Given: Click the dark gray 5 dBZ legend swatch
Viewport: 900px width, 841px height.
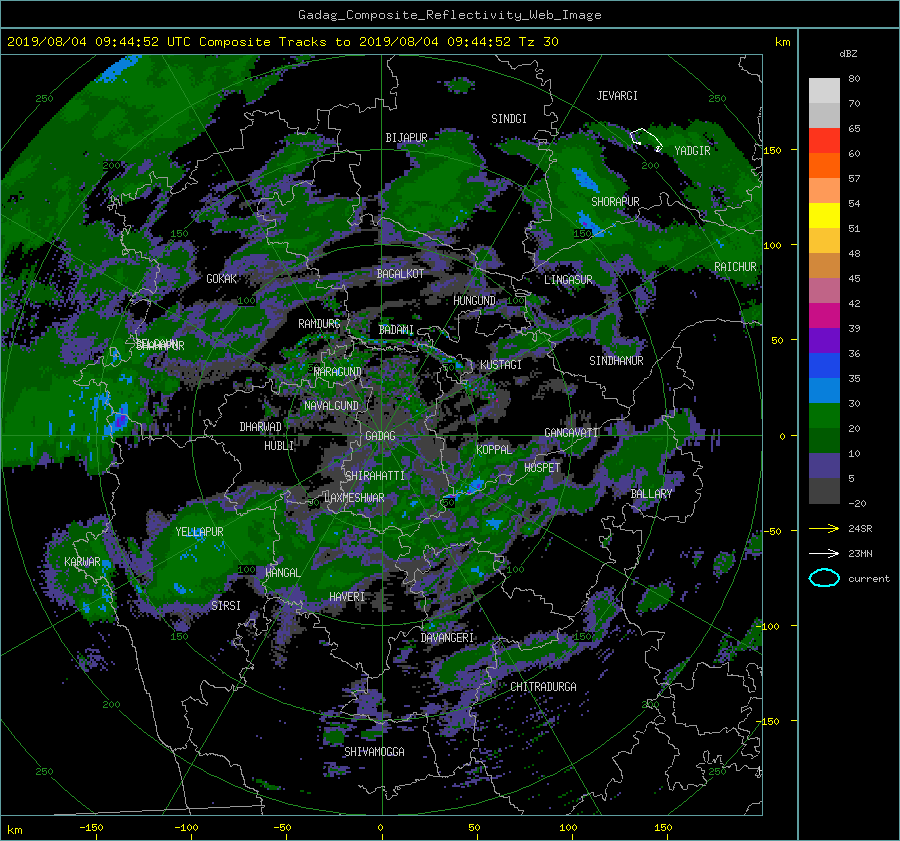Looking at the screenshot, I should [824, 491].
